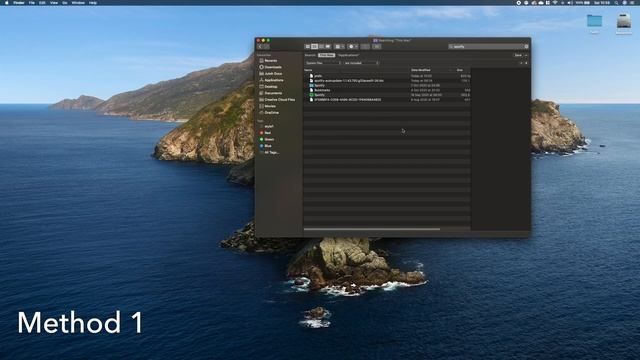Image resolution: width=640 pixels, height=360 pixels.
Task: Remove the search criteria row
Action: [521, 63]
